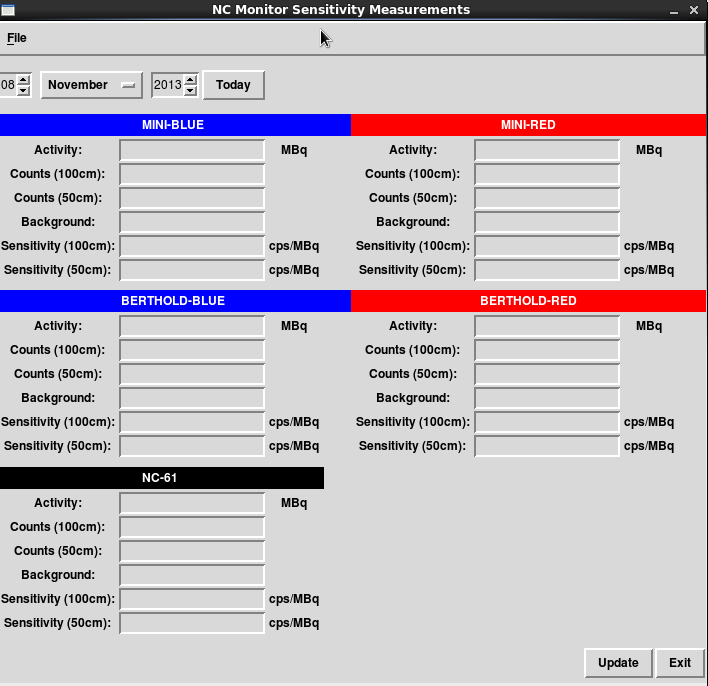Screen dimensions: 708x686
Task: Select NC-61 Sensitivity (100cm) field
Action: [192, 599]
